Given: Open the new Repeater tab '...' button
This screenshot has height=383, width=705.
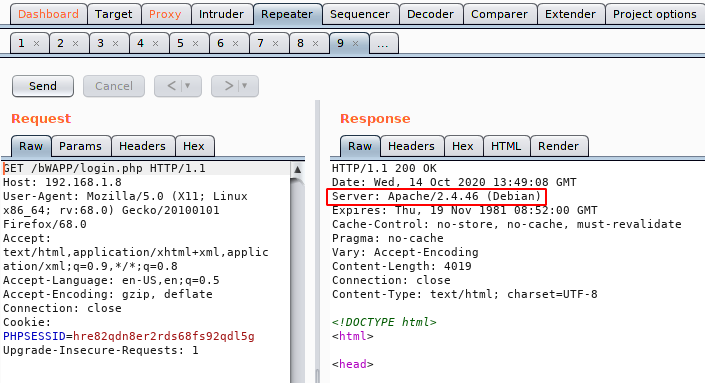Looking at the screenshot, I should 384,43.
